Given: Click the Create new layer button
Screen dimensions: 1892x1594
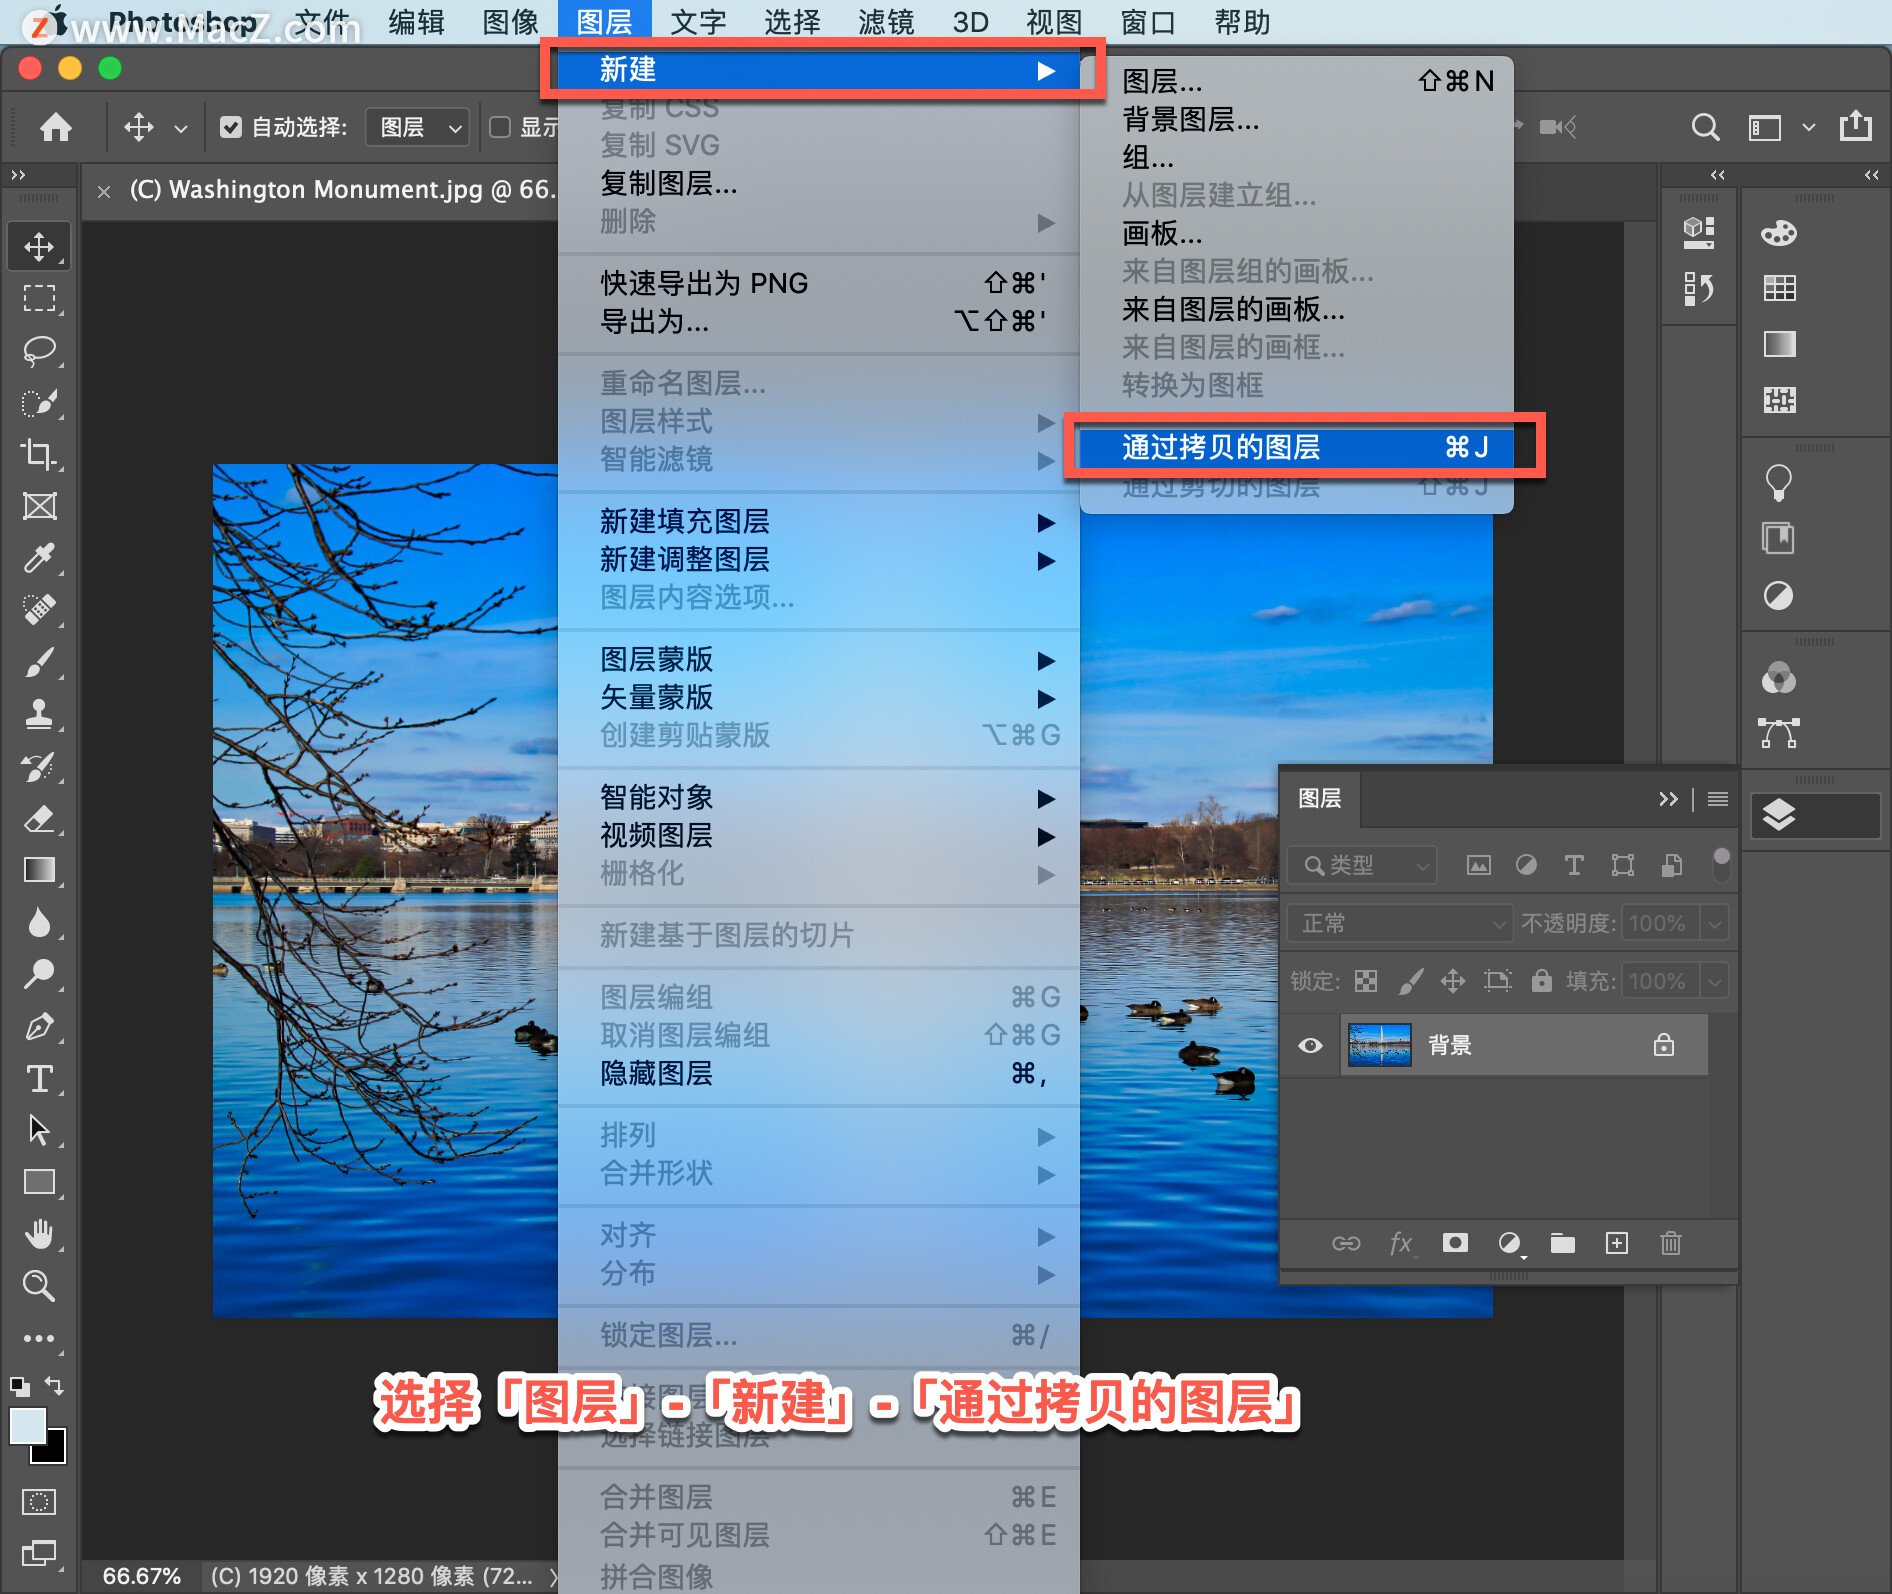Looking at the screenshot, I should click(1617, 1243).
